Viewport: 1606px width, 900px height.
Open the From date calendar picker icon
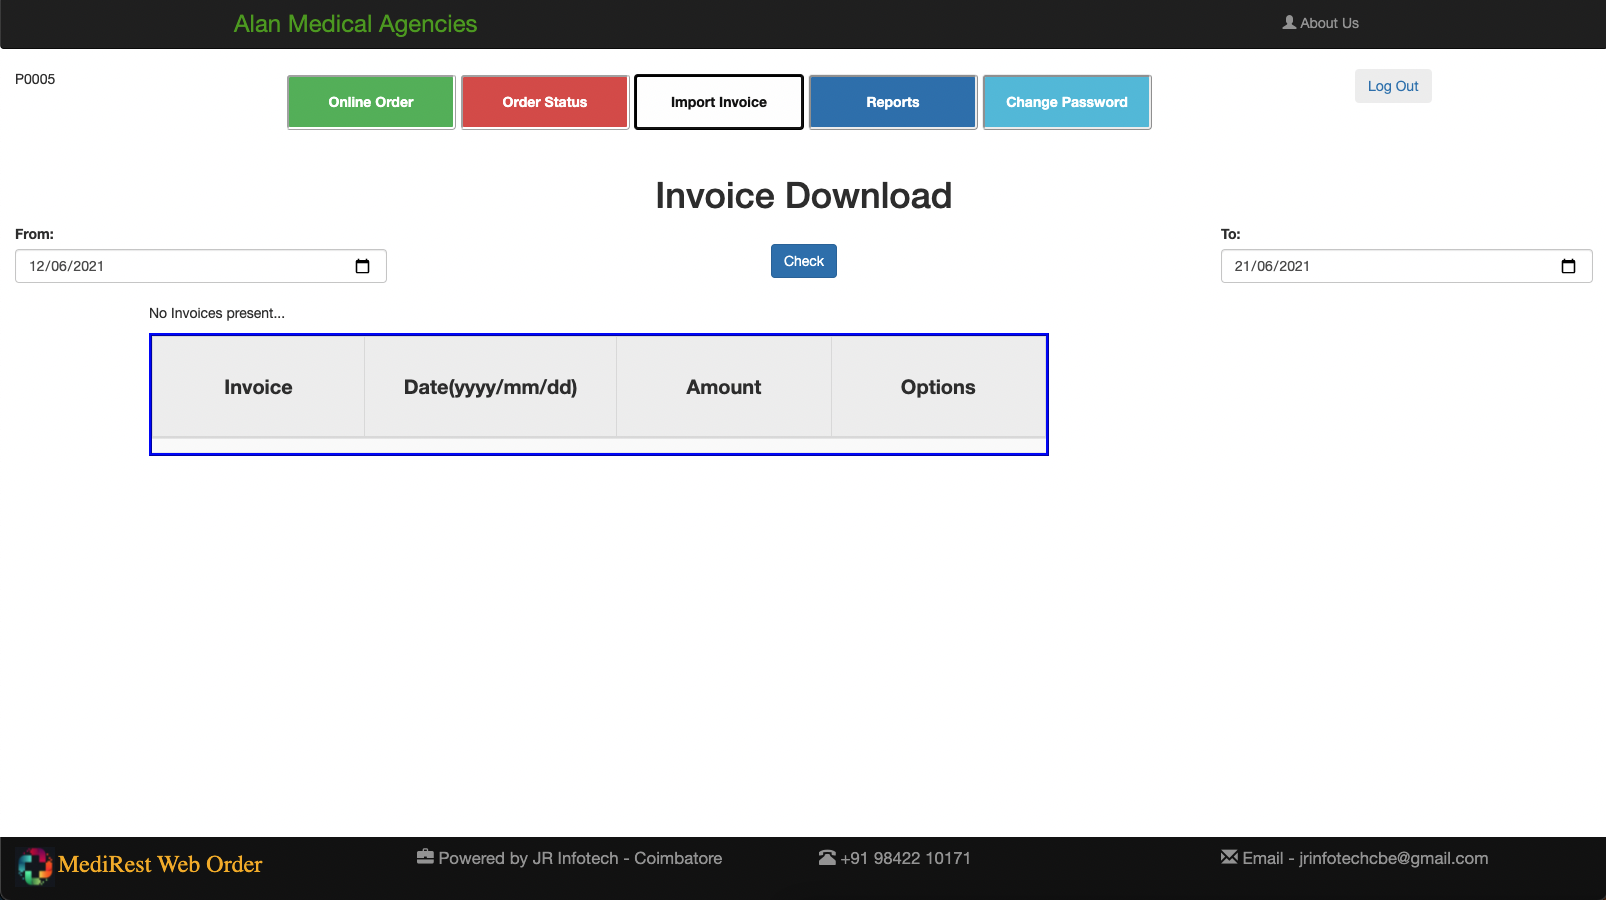pyautogui.click(x=362, y=266)
